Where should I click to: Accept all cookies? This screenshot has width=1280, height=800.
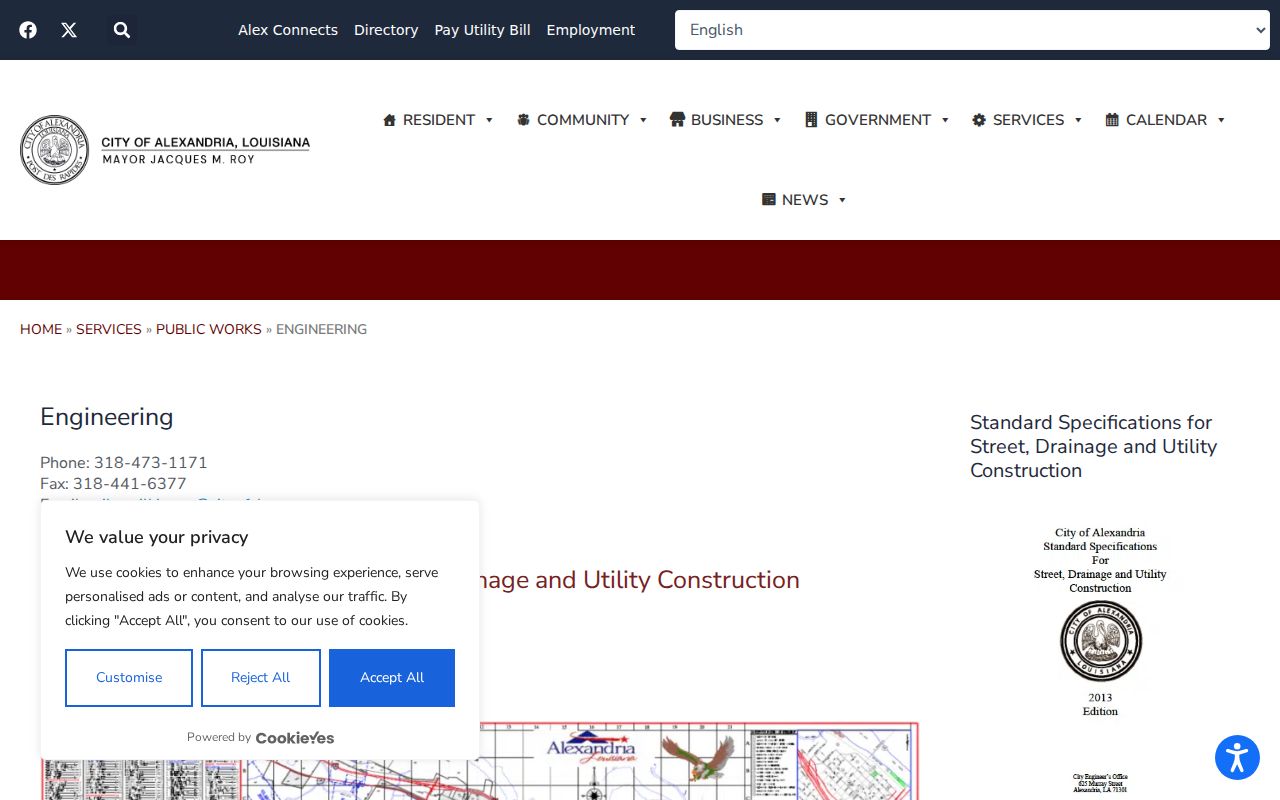pyautogui.click(x=392, y=678)
